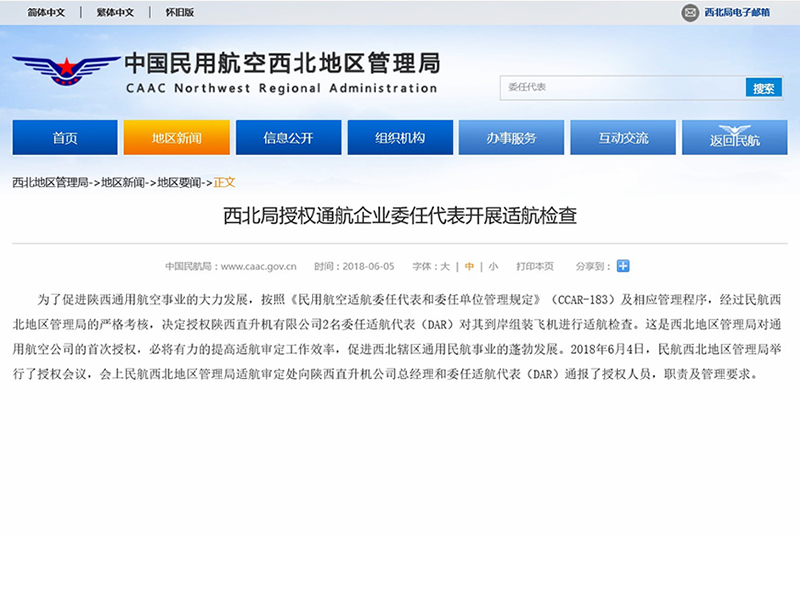Image resolution: width=800 pixels, height=600 pixels.
Task: Click 打印本页 print link
Action: pyautogui.click(x=535, y=266)
